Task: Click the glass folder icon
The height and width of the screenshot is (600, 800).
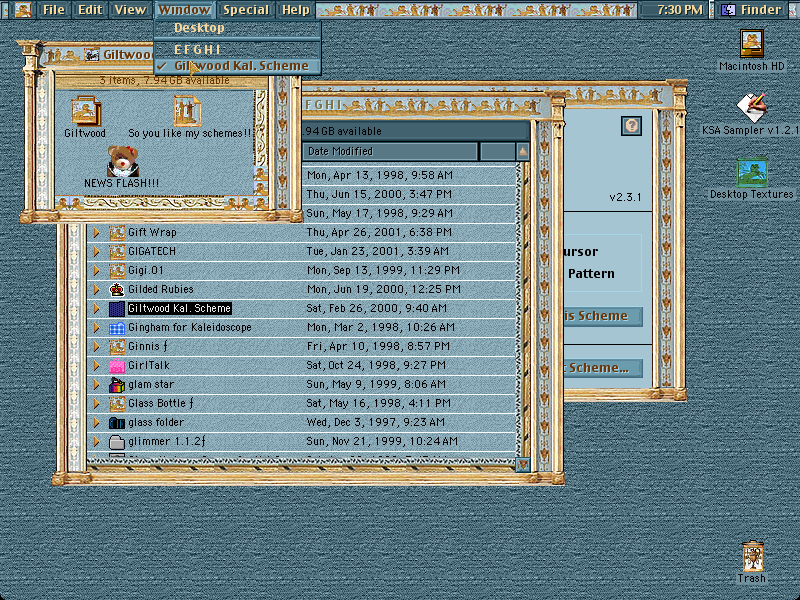Action: [x=117, y=423]
